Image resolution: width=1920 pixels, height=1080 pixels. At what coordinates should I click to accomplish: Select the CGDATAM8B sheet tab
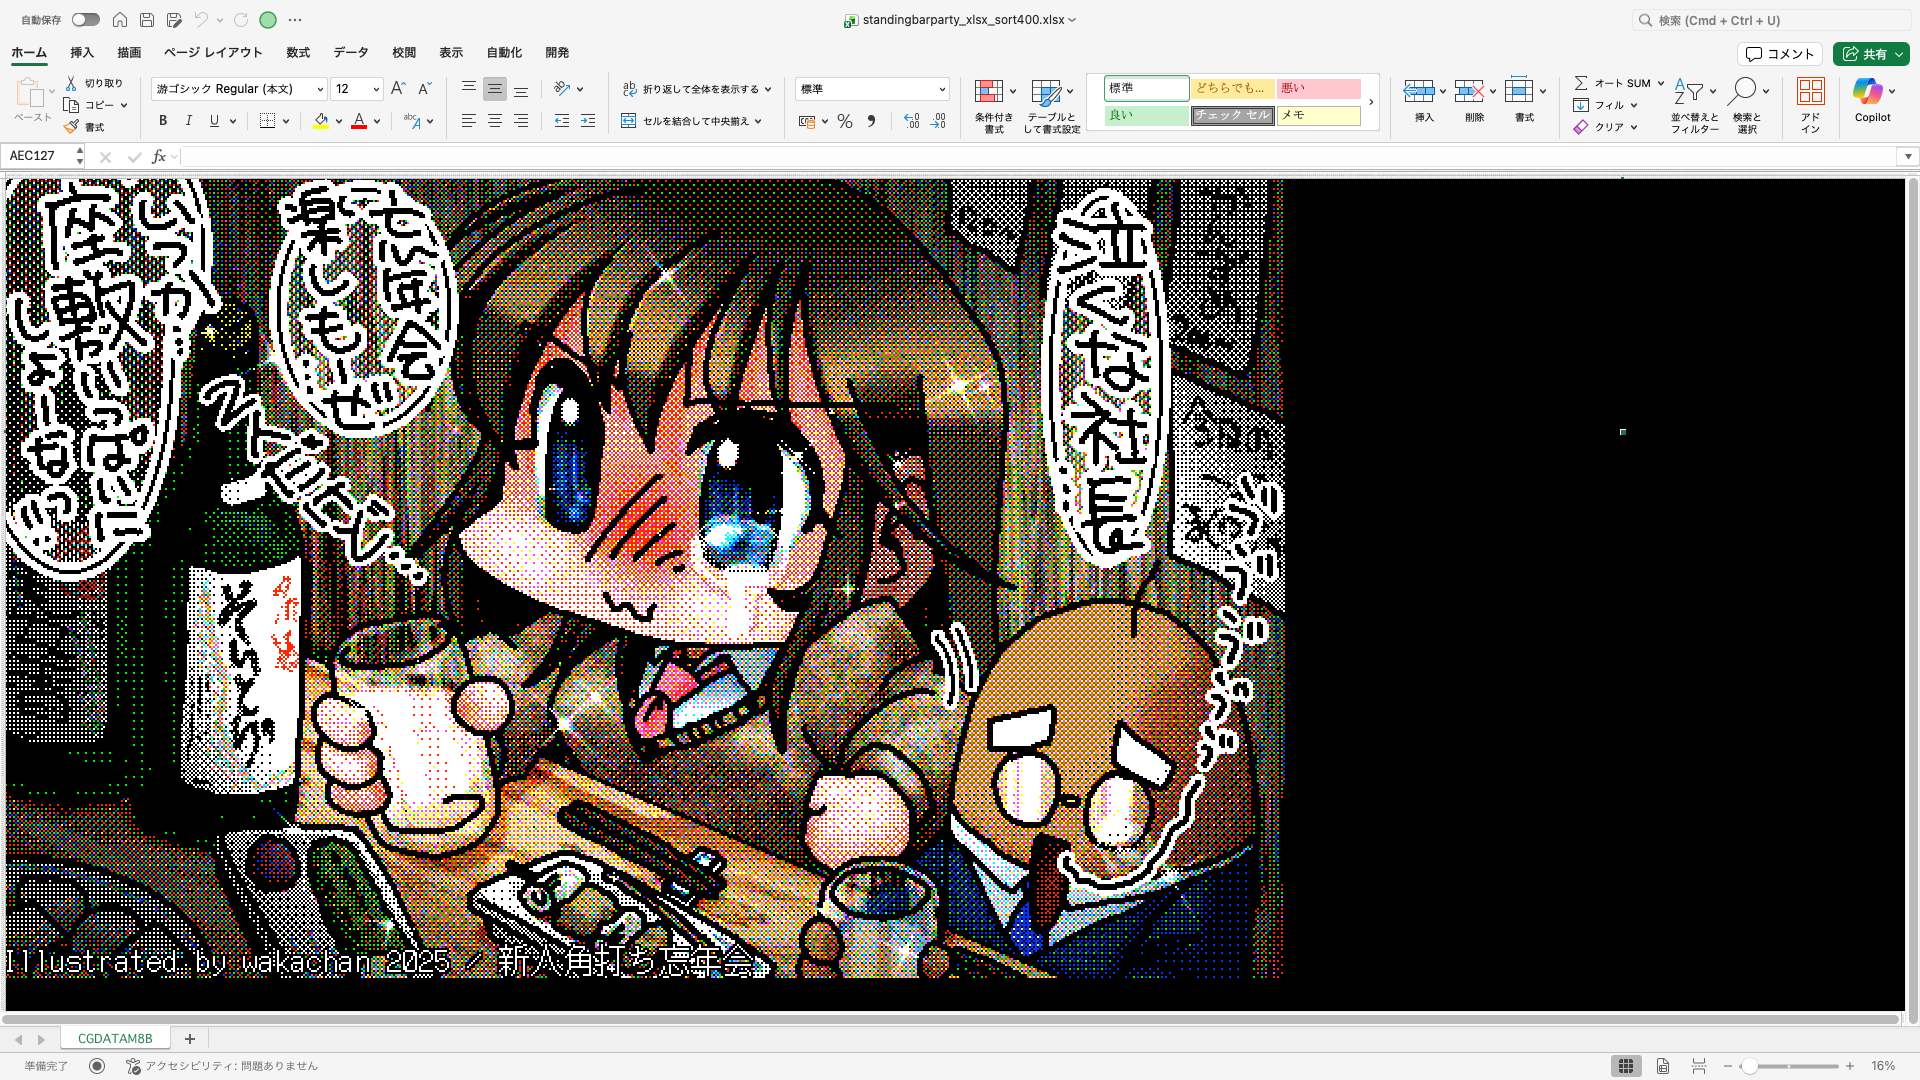[x=115, y=1038]
